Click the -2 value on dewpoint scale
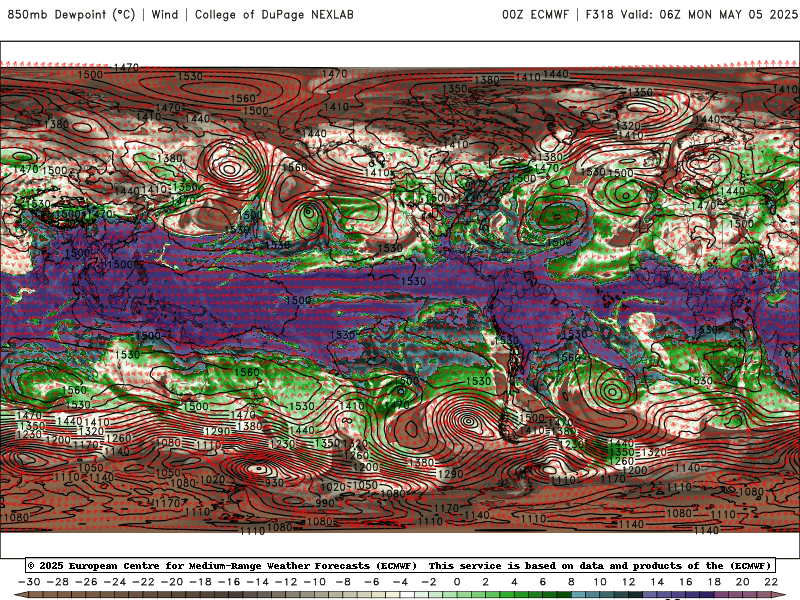 coord(429,582)
